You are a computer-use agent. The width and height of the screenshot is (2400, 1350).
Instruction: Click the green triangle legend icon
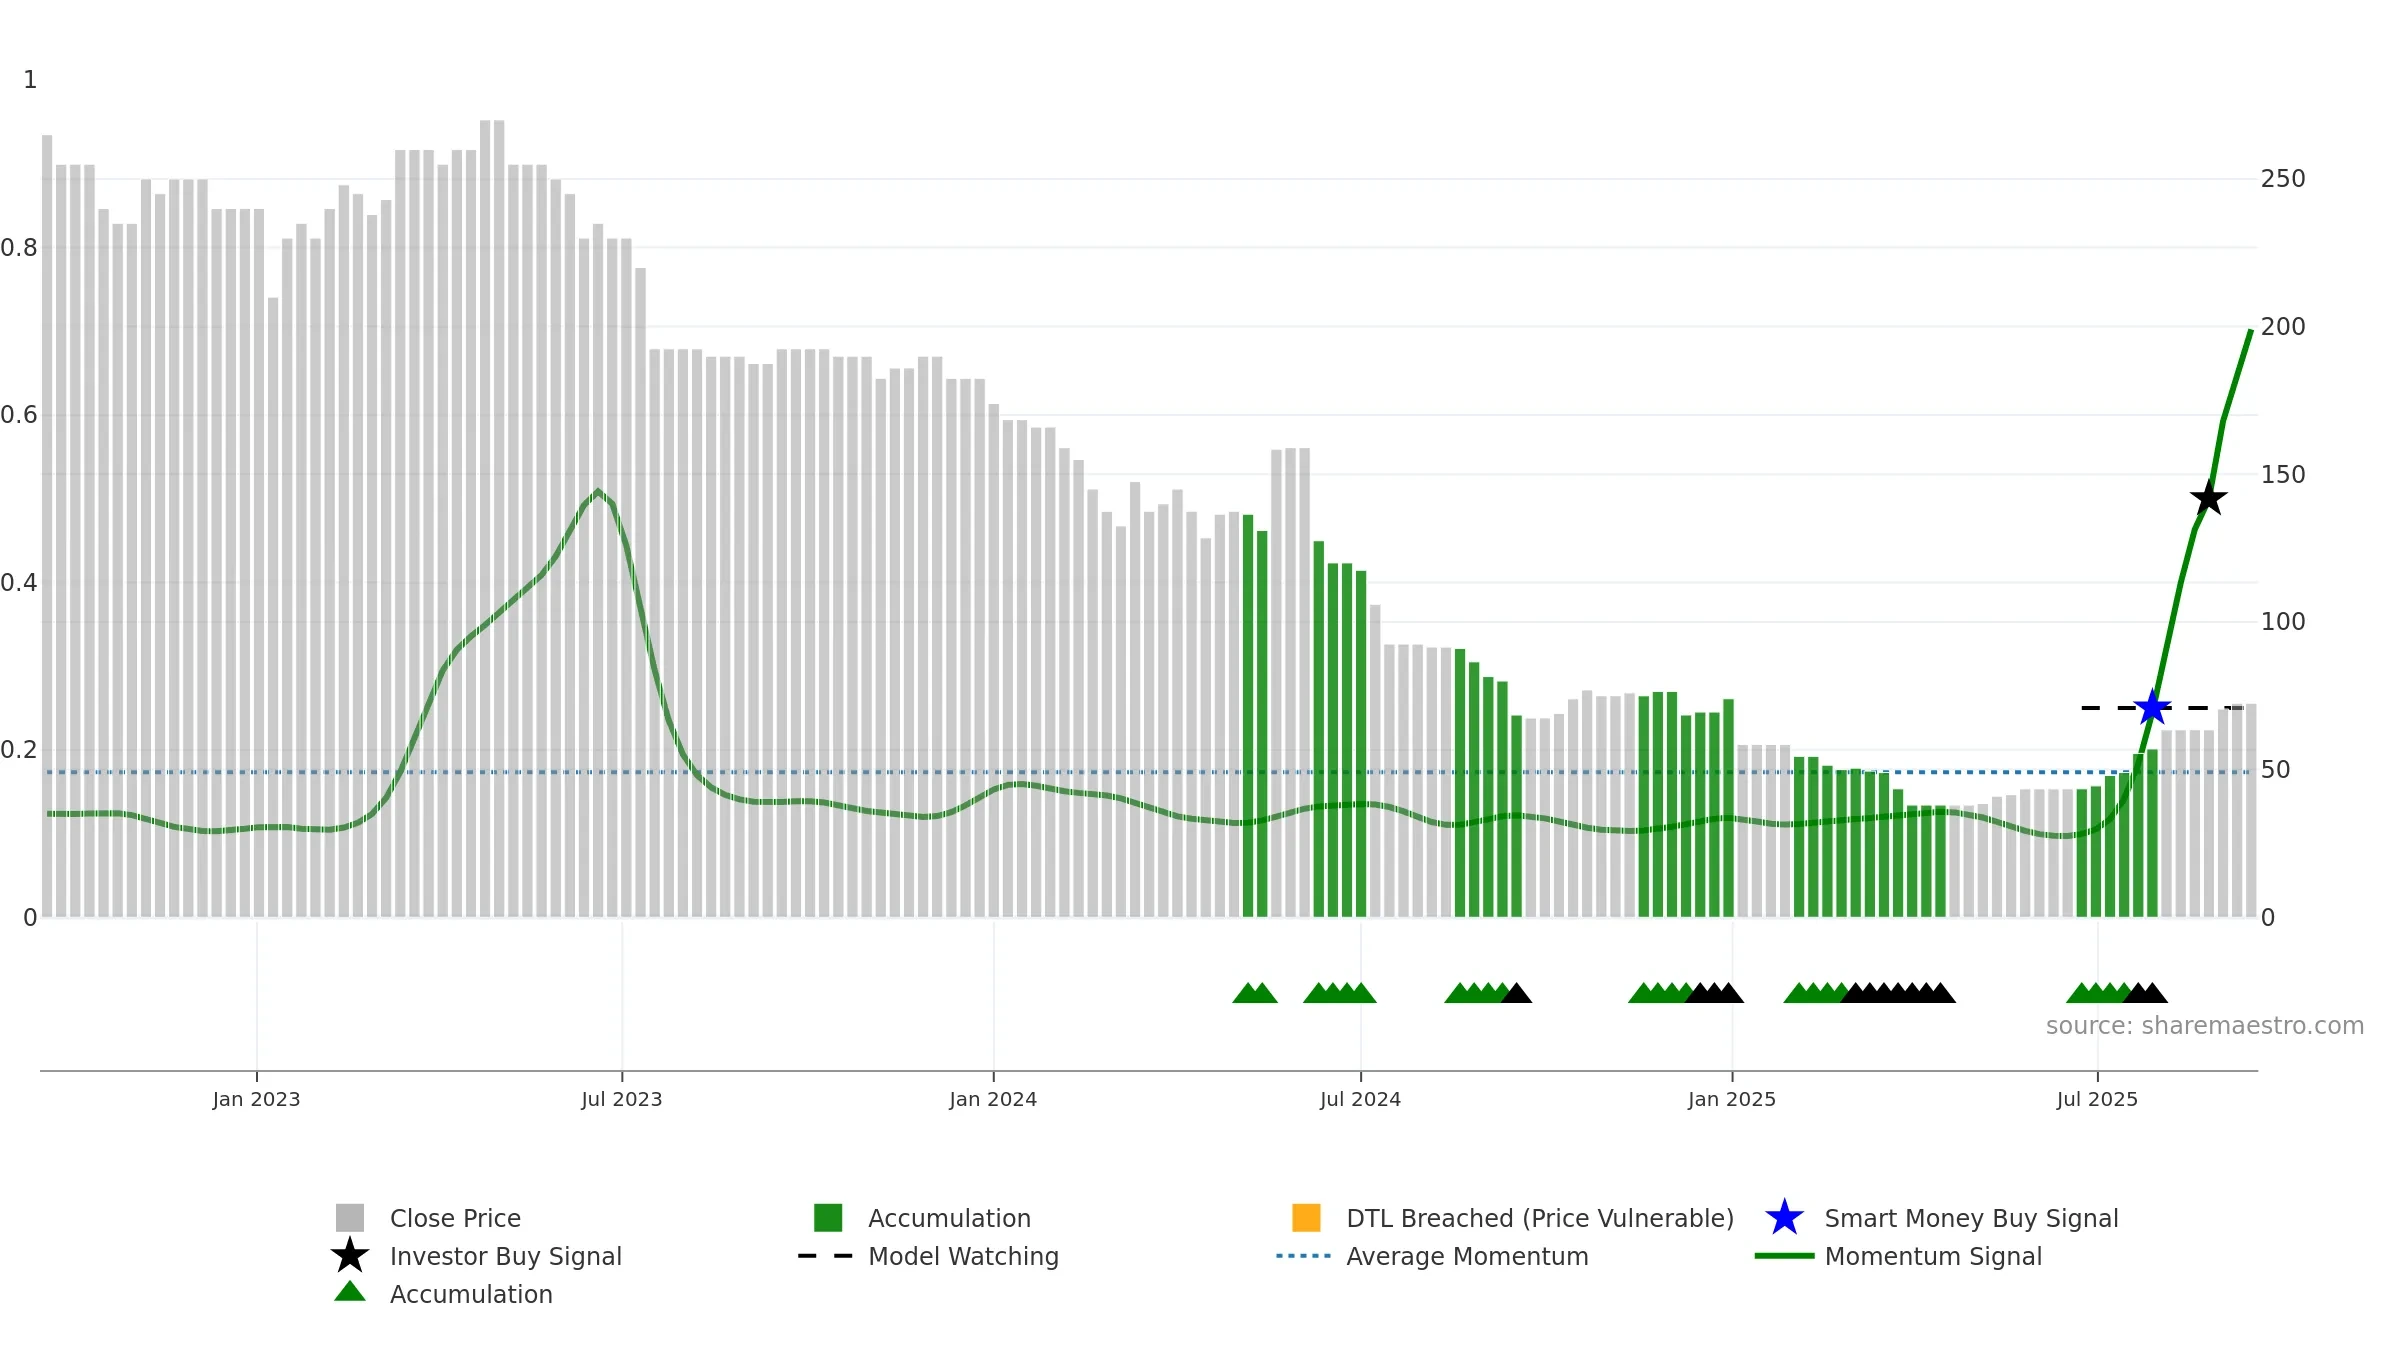(x=350, y=1292)
